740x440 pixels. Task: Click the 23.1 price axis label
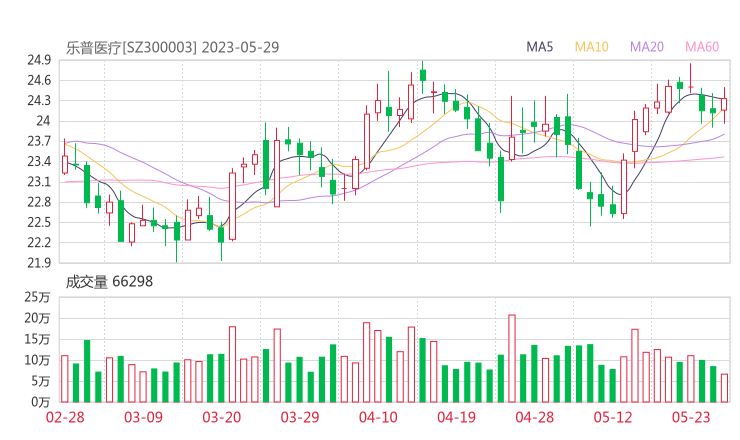[x=39, y=182]
